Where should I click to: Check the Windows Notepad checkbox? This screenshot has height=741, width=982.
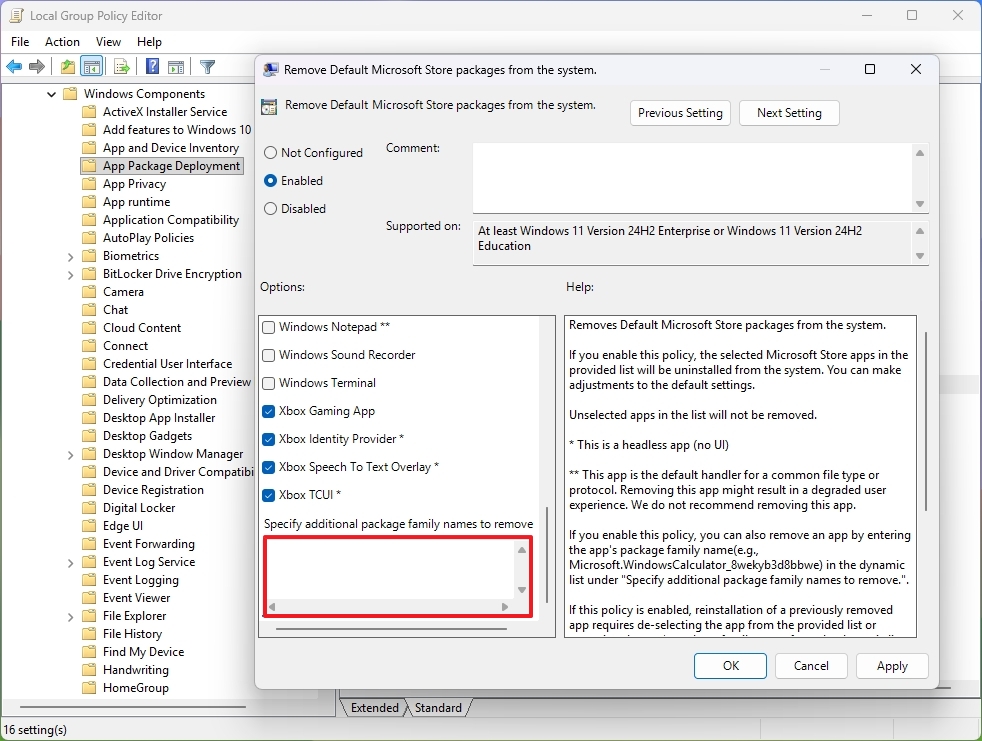coord(269,327)
